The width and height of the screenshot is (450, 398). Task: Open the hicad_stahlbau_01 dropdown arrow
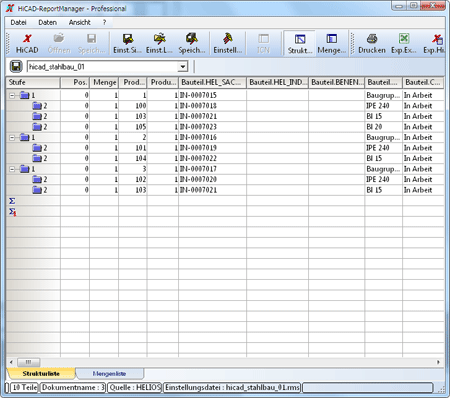[183, 67]
